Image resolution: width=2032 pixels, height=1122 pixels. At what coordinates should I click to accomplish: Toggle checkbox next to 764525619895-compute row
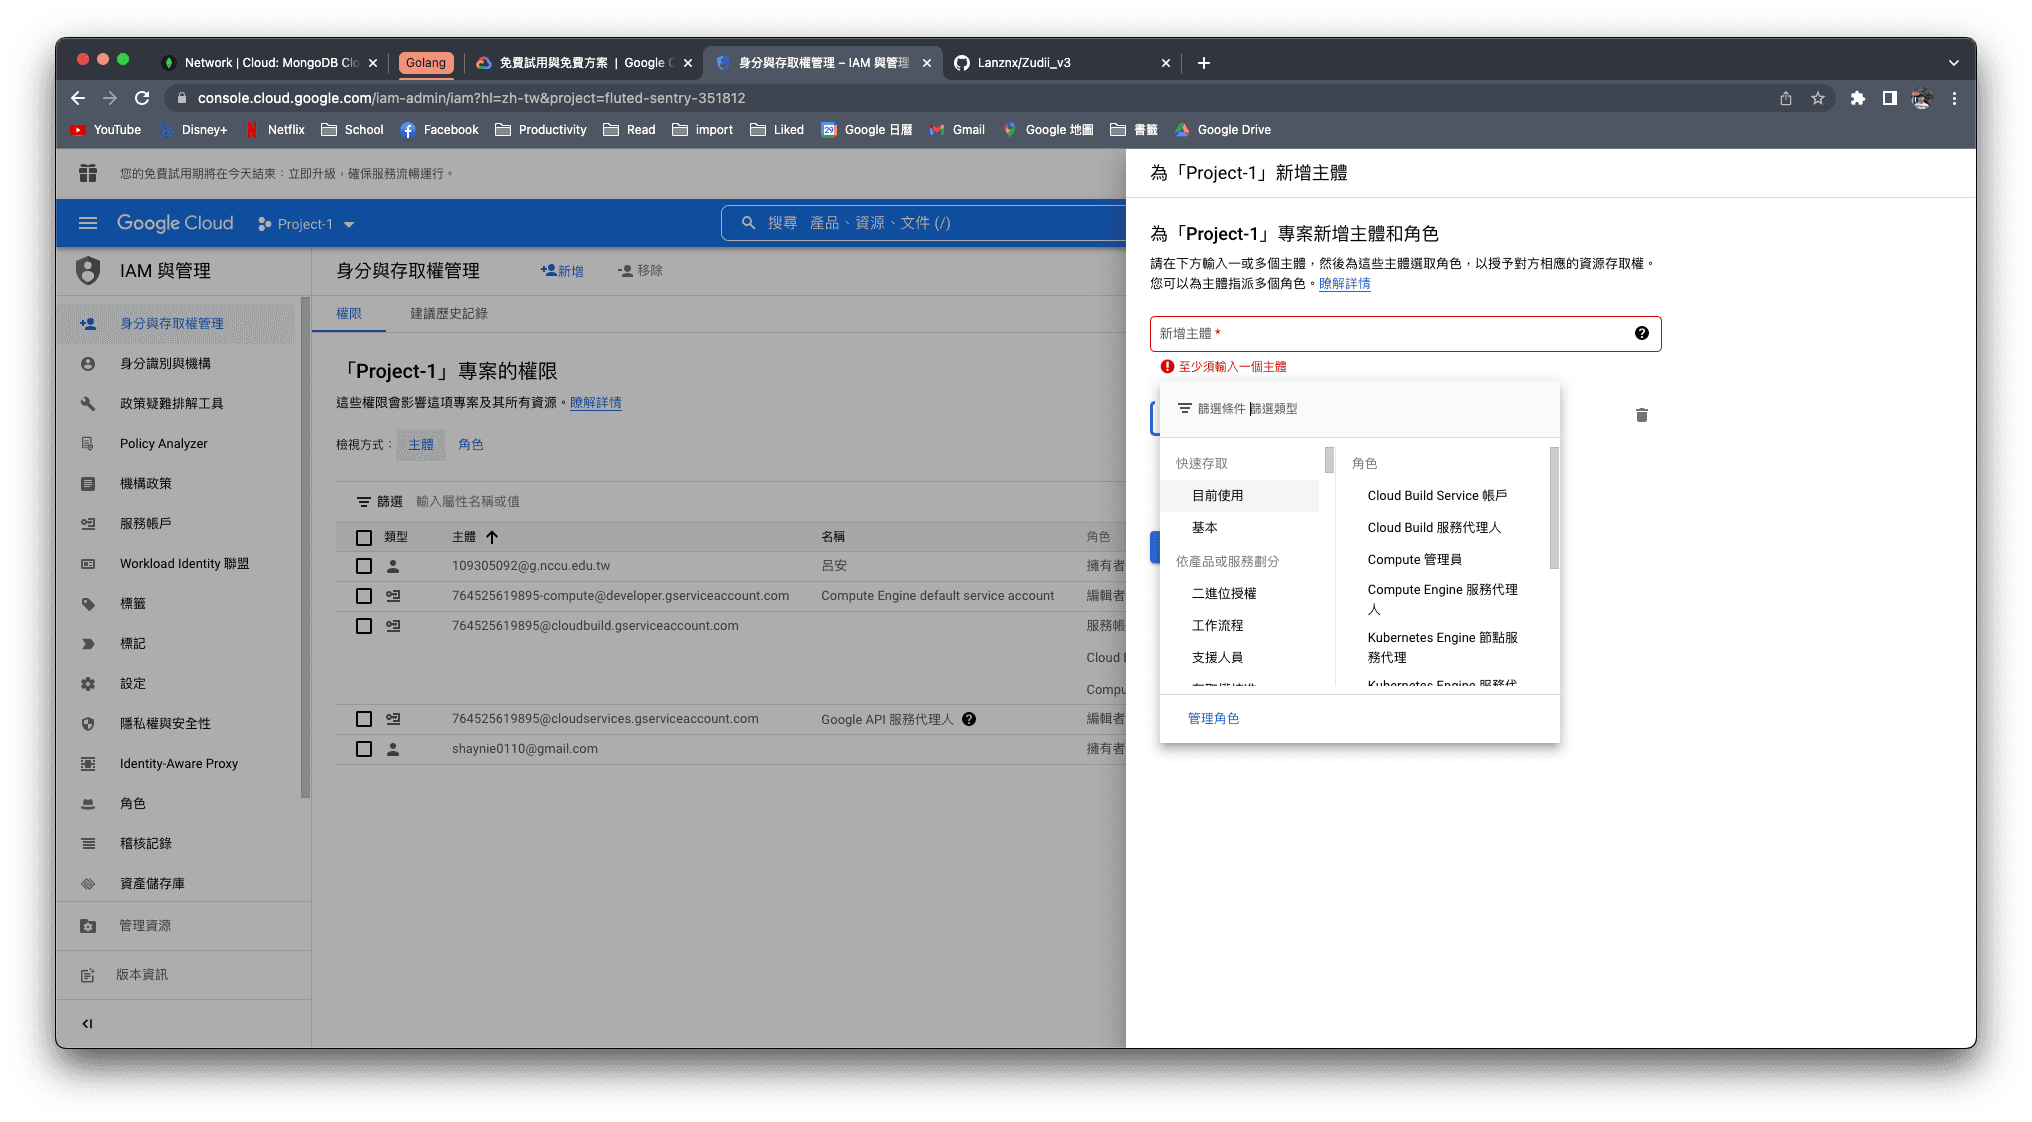361,594
